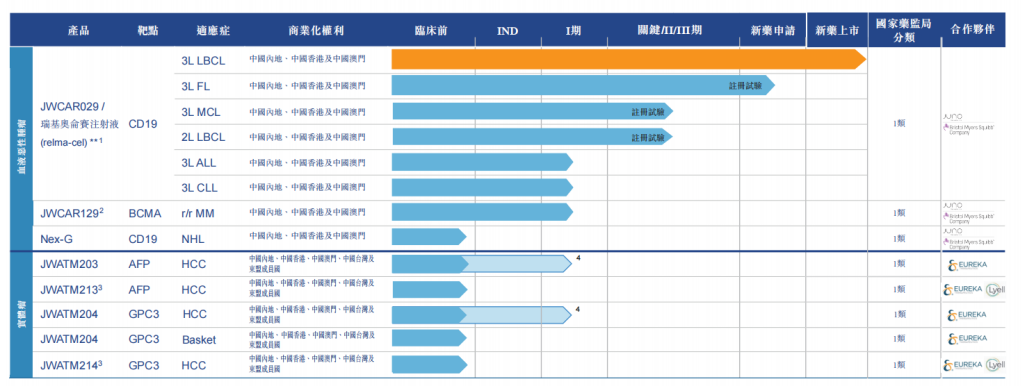Viewport: 1027px width, 386px height.
Task: Click the Nex-G product name
Action: (x=56, y=239)
